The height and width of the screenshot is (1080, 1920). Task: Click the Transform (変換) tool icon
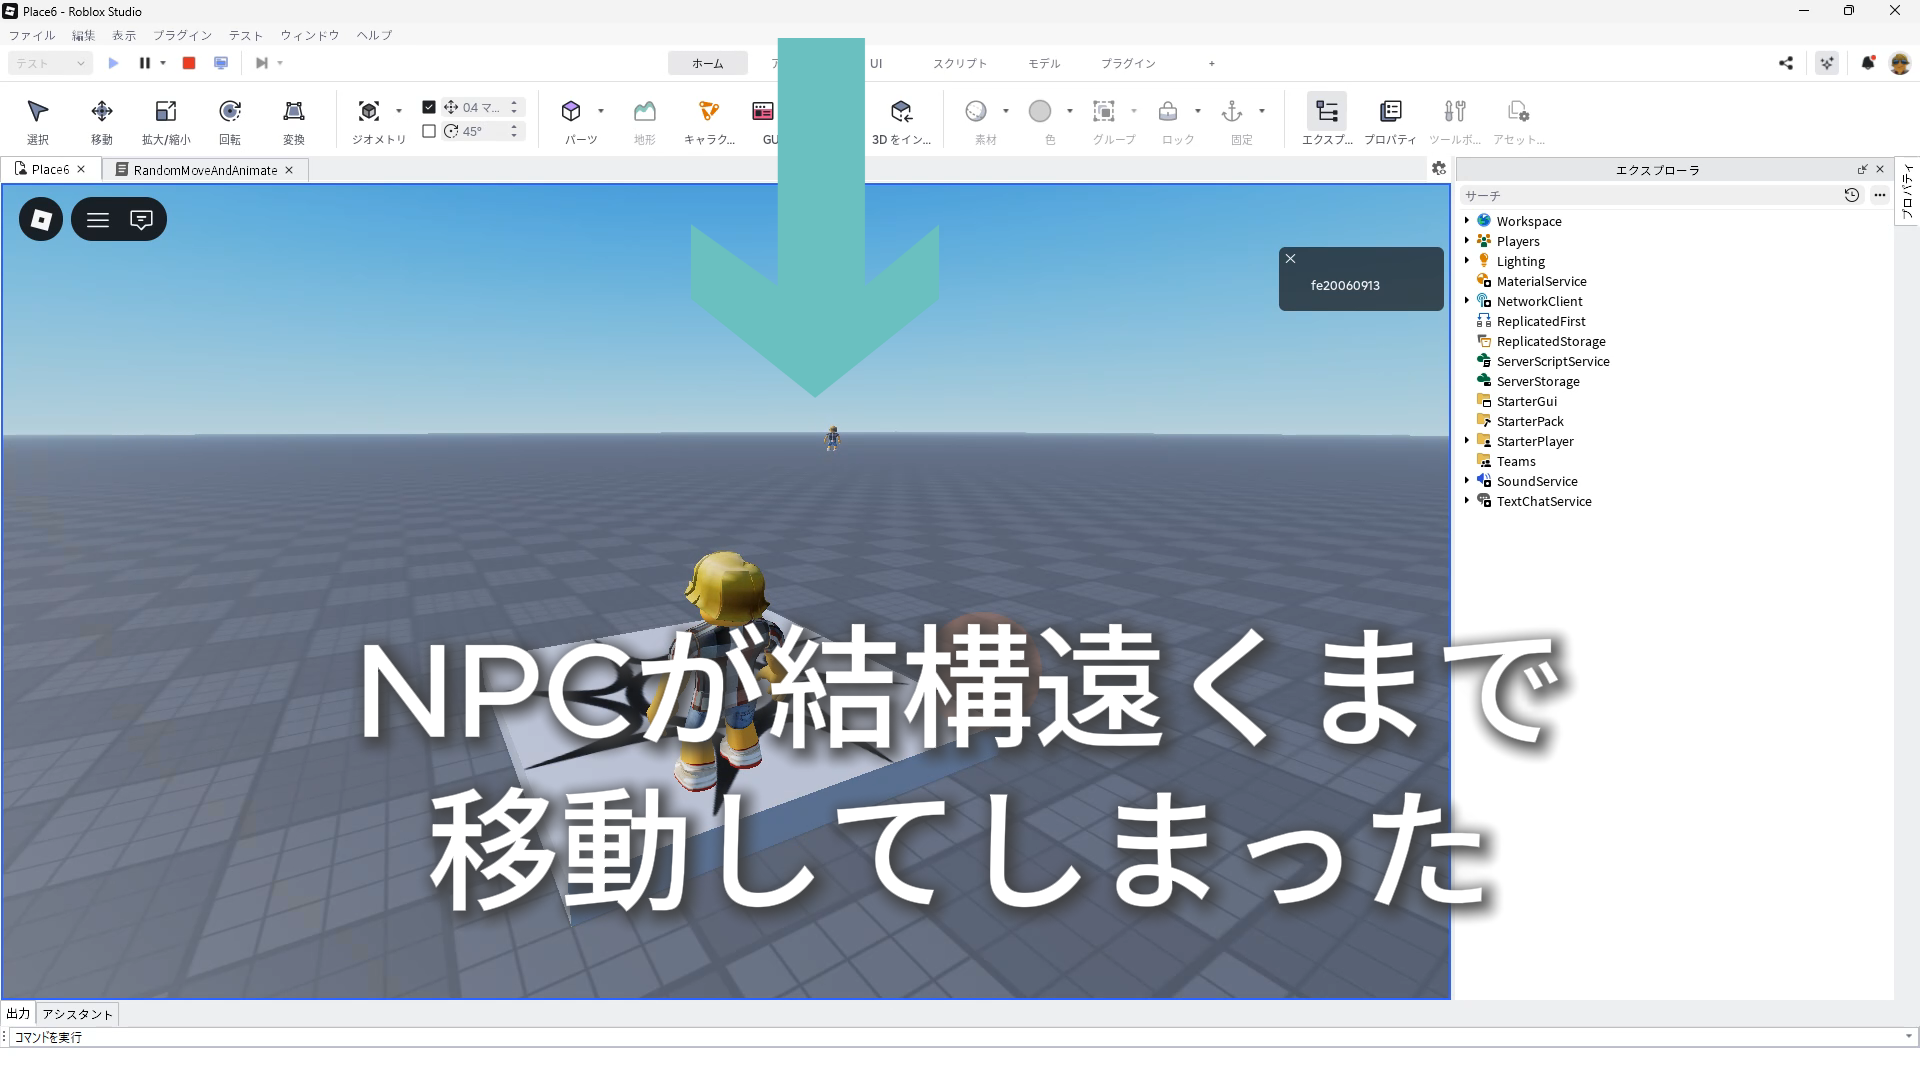click(x=294, y=112)
